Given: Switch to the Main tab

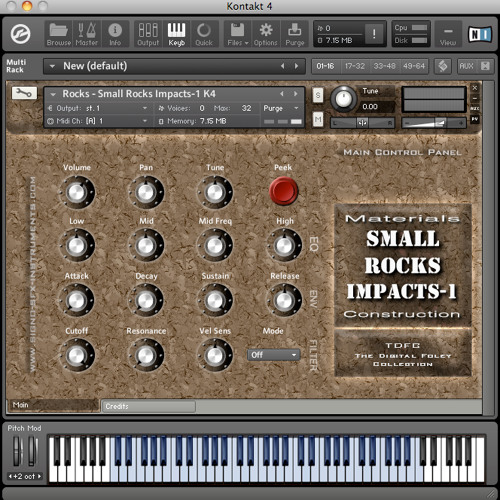Looking at the screenshot, I should point(53,405).
